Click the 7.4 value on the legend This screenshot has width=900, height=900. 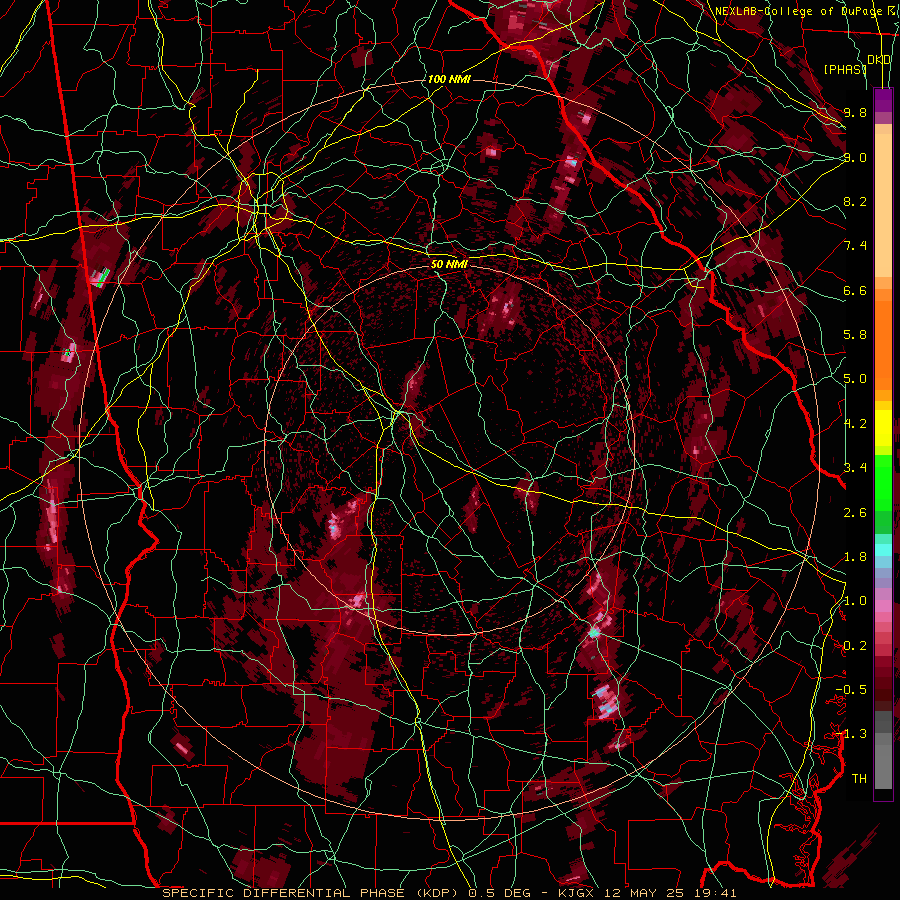pyautogui.click(x=855, y=246)
